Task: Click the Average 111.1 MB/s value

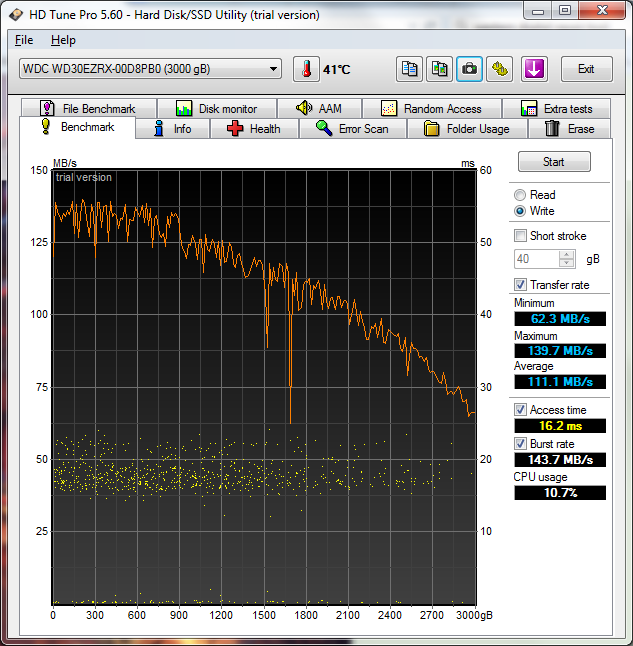Action: (x=560, y=382)
